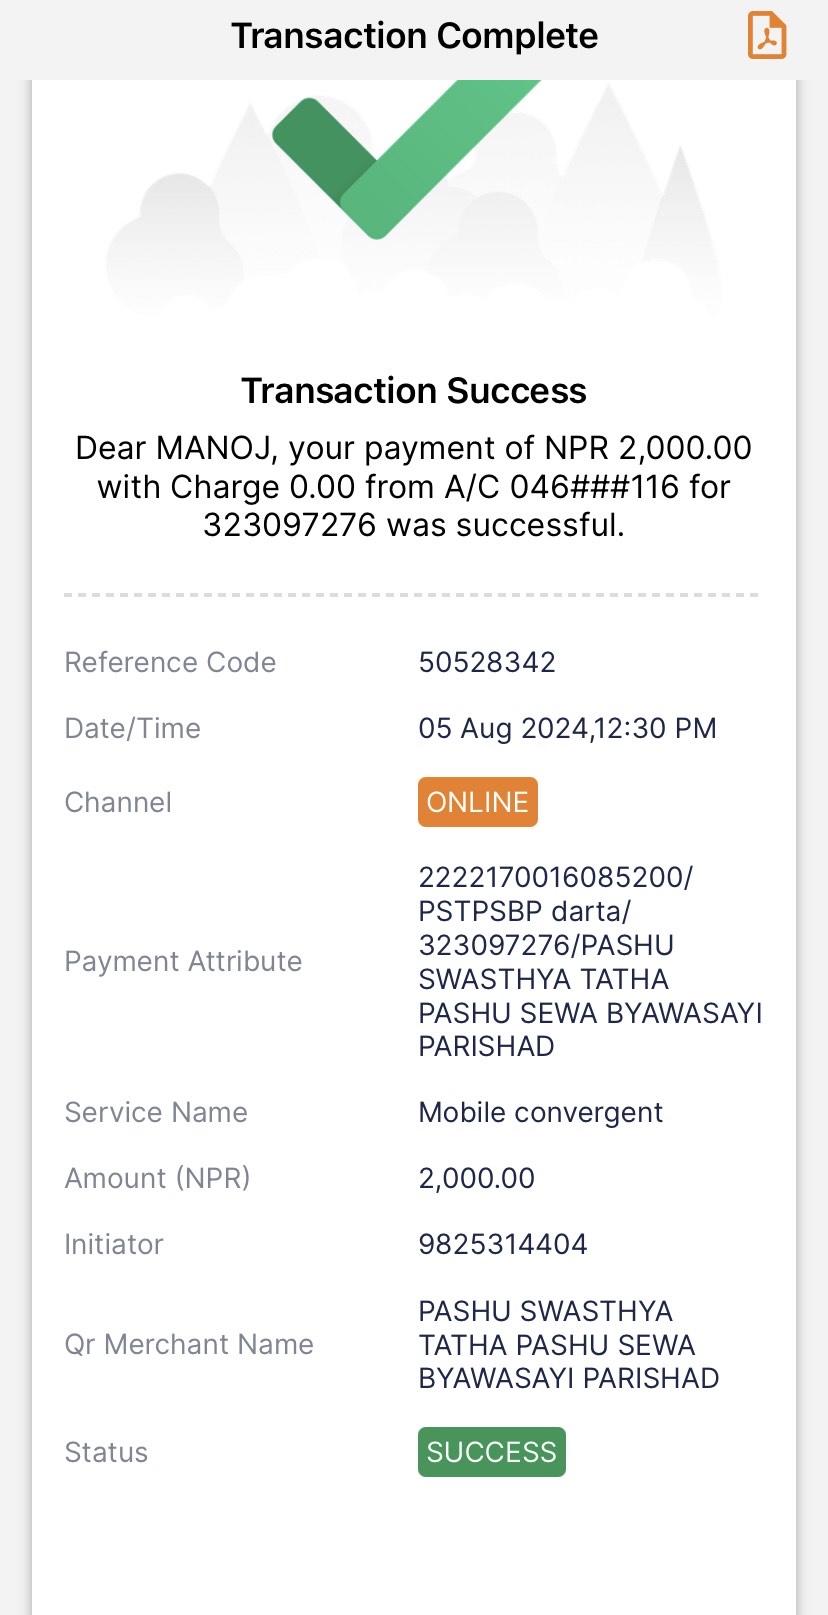The width and height of the screenshot is (828, 1615).
Task: Tap the payment confirmation message to MANOJ
Action: point(414,486)
